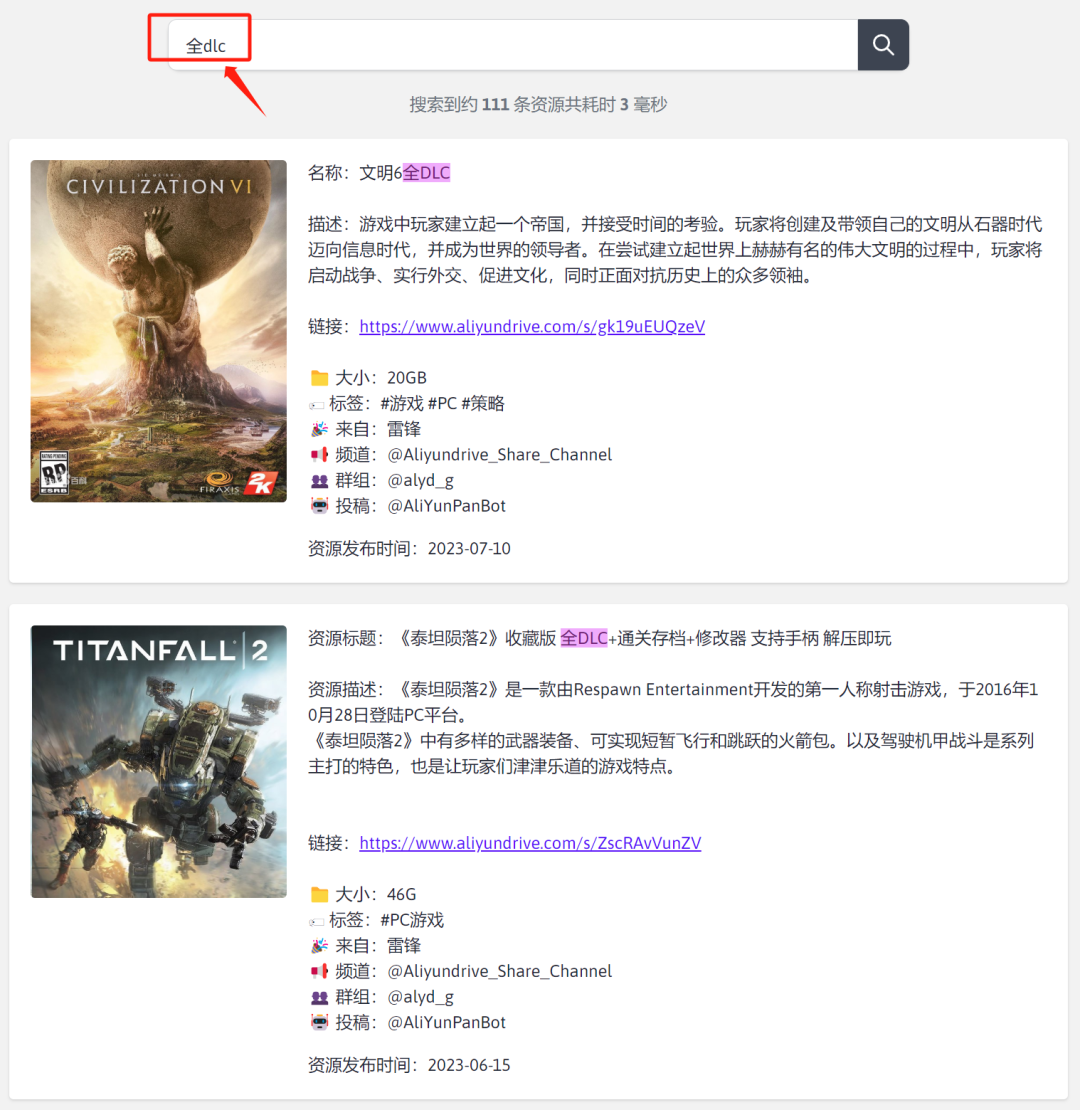Click megaphone icon in Civilization 频道 row

click(319, 454)
